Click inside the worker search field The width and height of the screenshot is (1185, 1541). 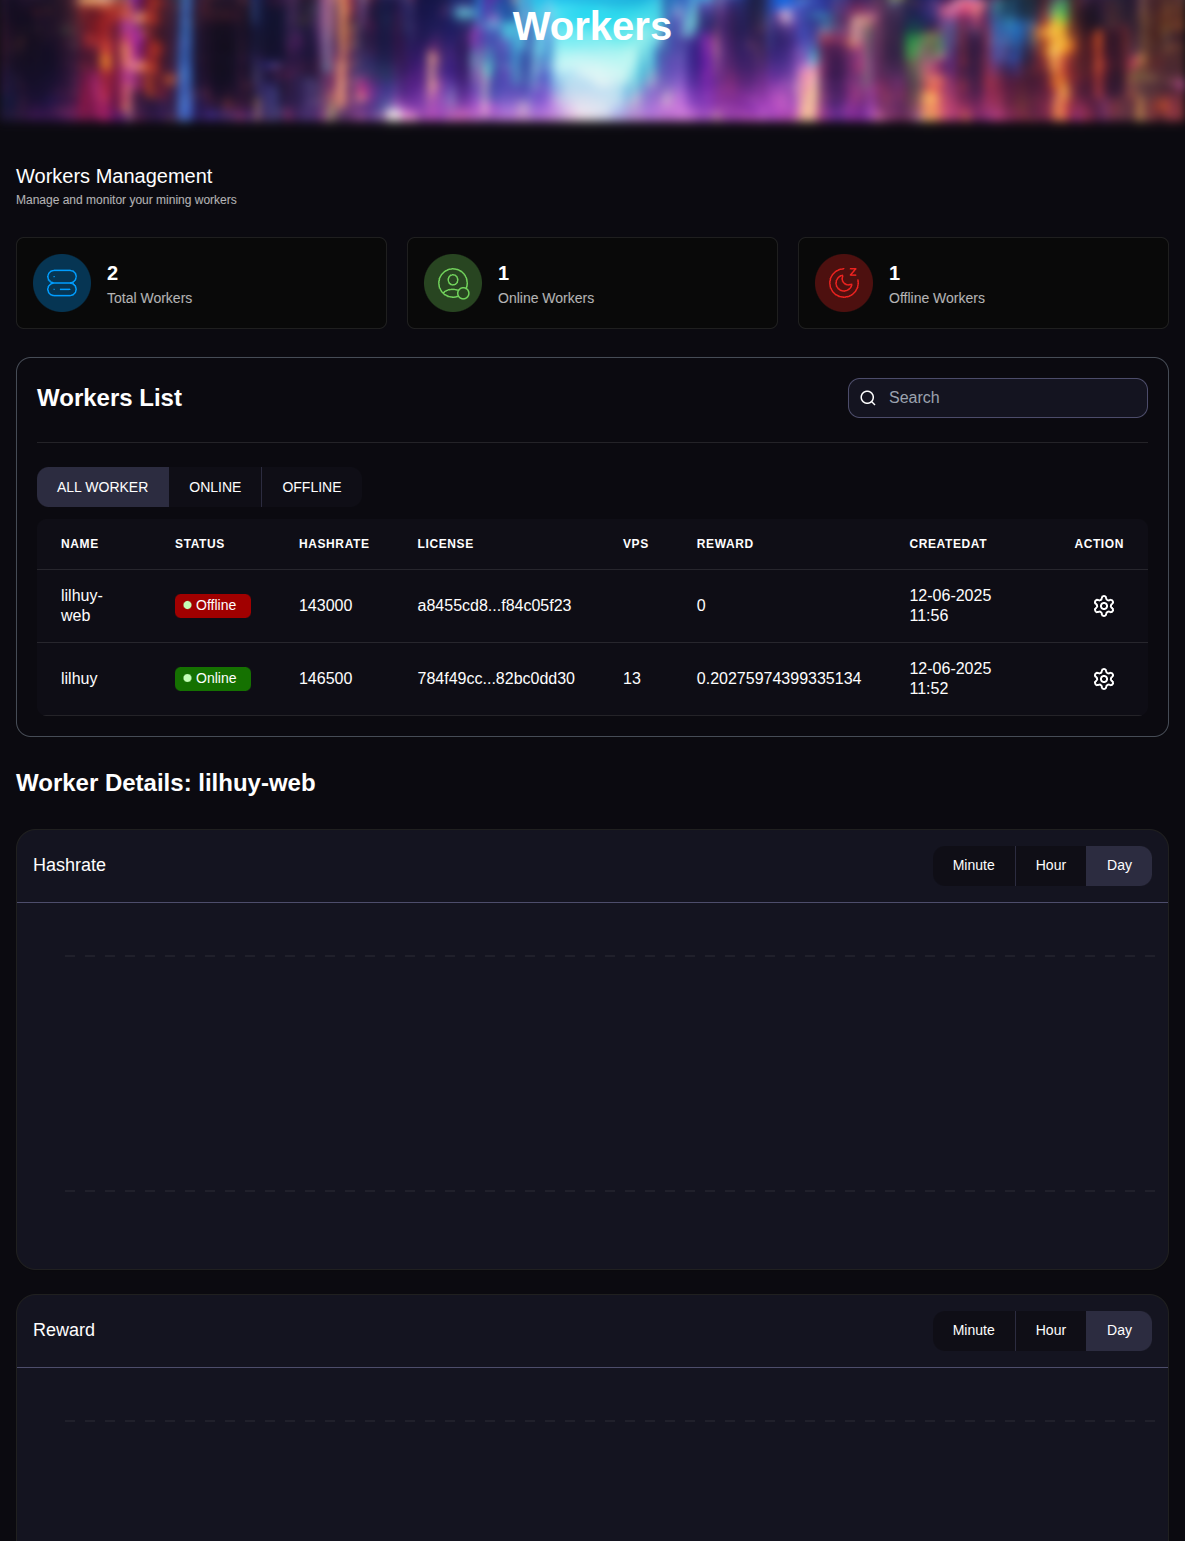(x=1010, y=398)
